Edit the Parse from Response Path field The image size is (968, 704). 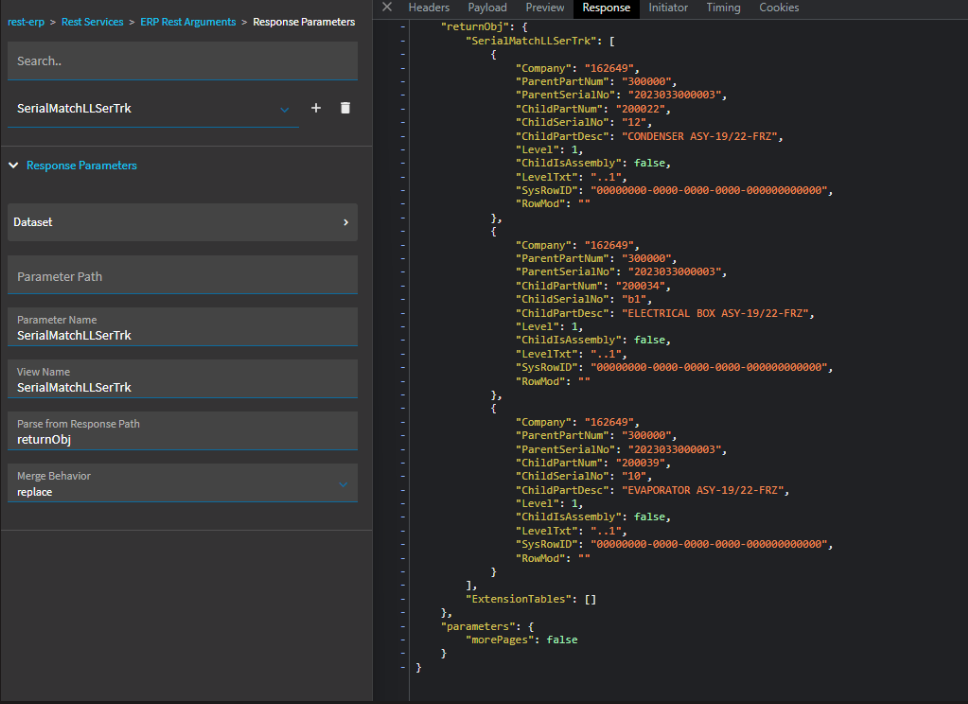click(182, 433)
